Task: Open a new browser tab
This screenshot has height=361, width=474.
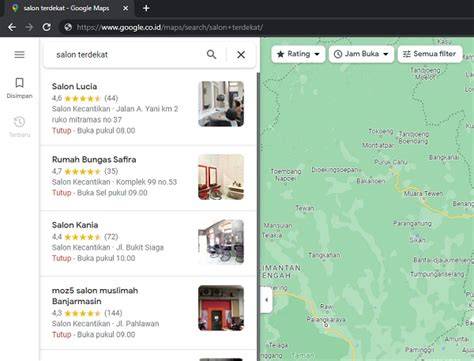Action: pos(146,8)
